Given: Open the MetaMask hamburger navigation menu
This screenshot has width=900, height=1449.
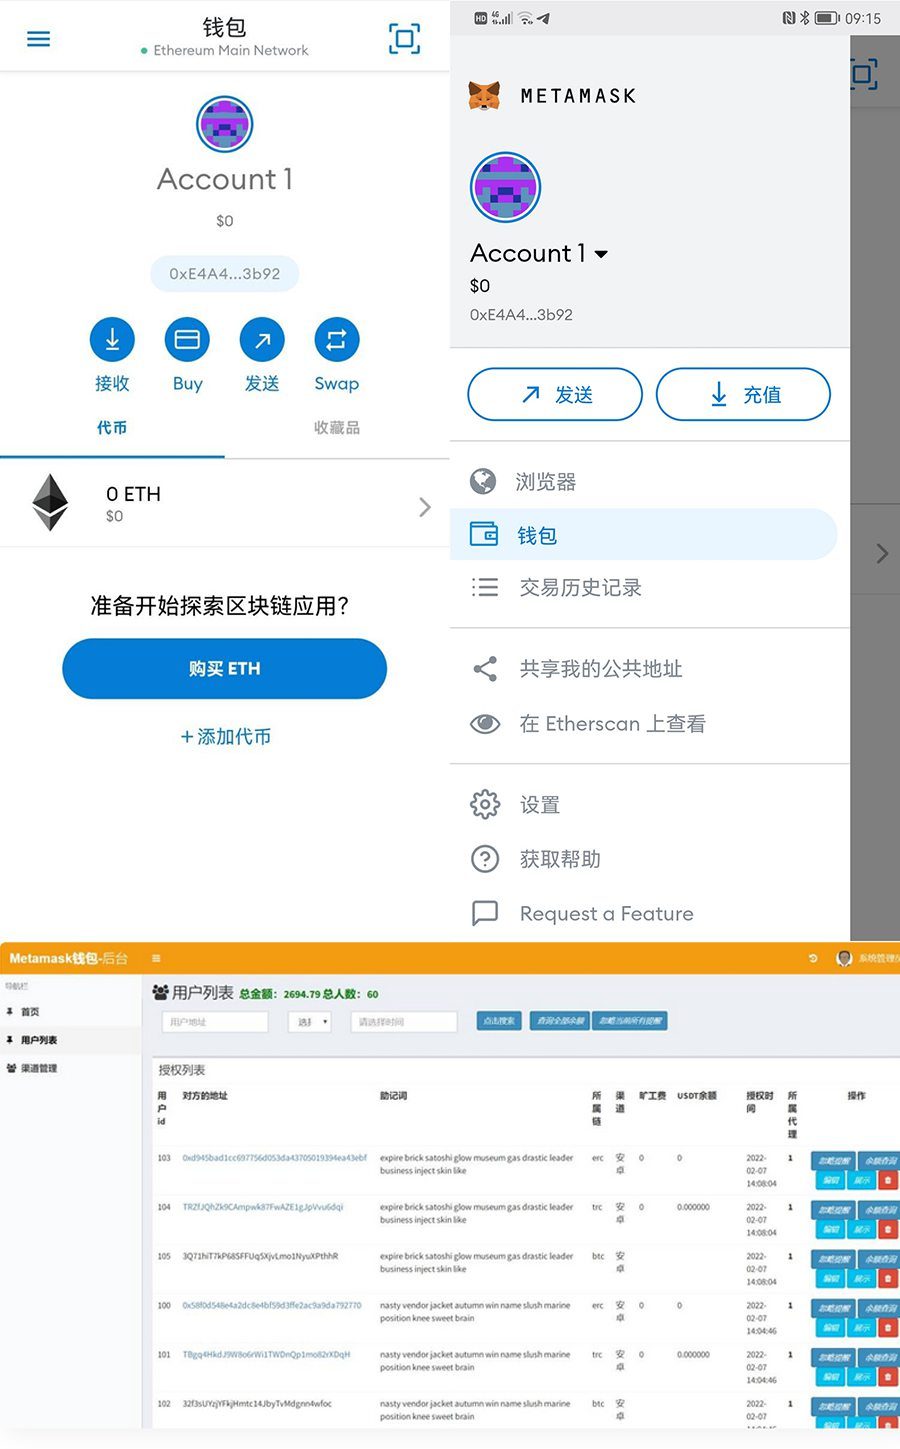Looking at the screenshot, I should (x=38, y=39).
